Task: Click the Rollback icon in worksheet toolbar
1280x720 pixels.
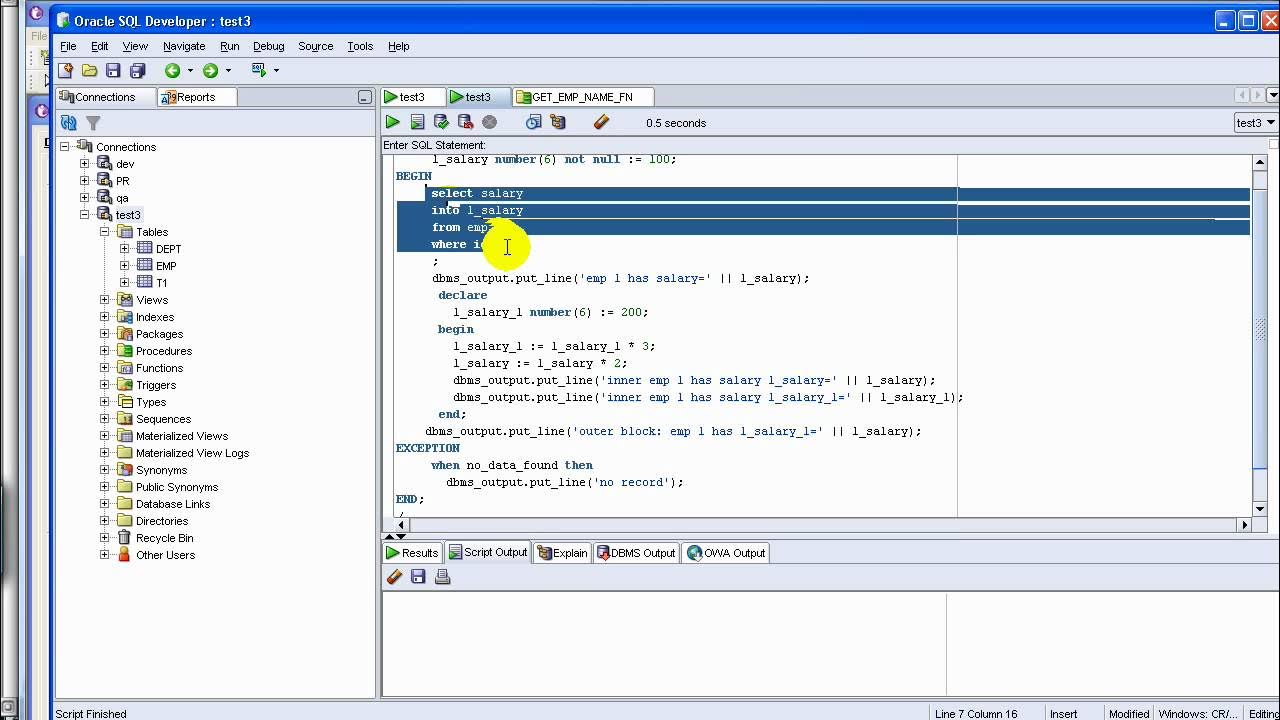Action: (x=465, y=122)
